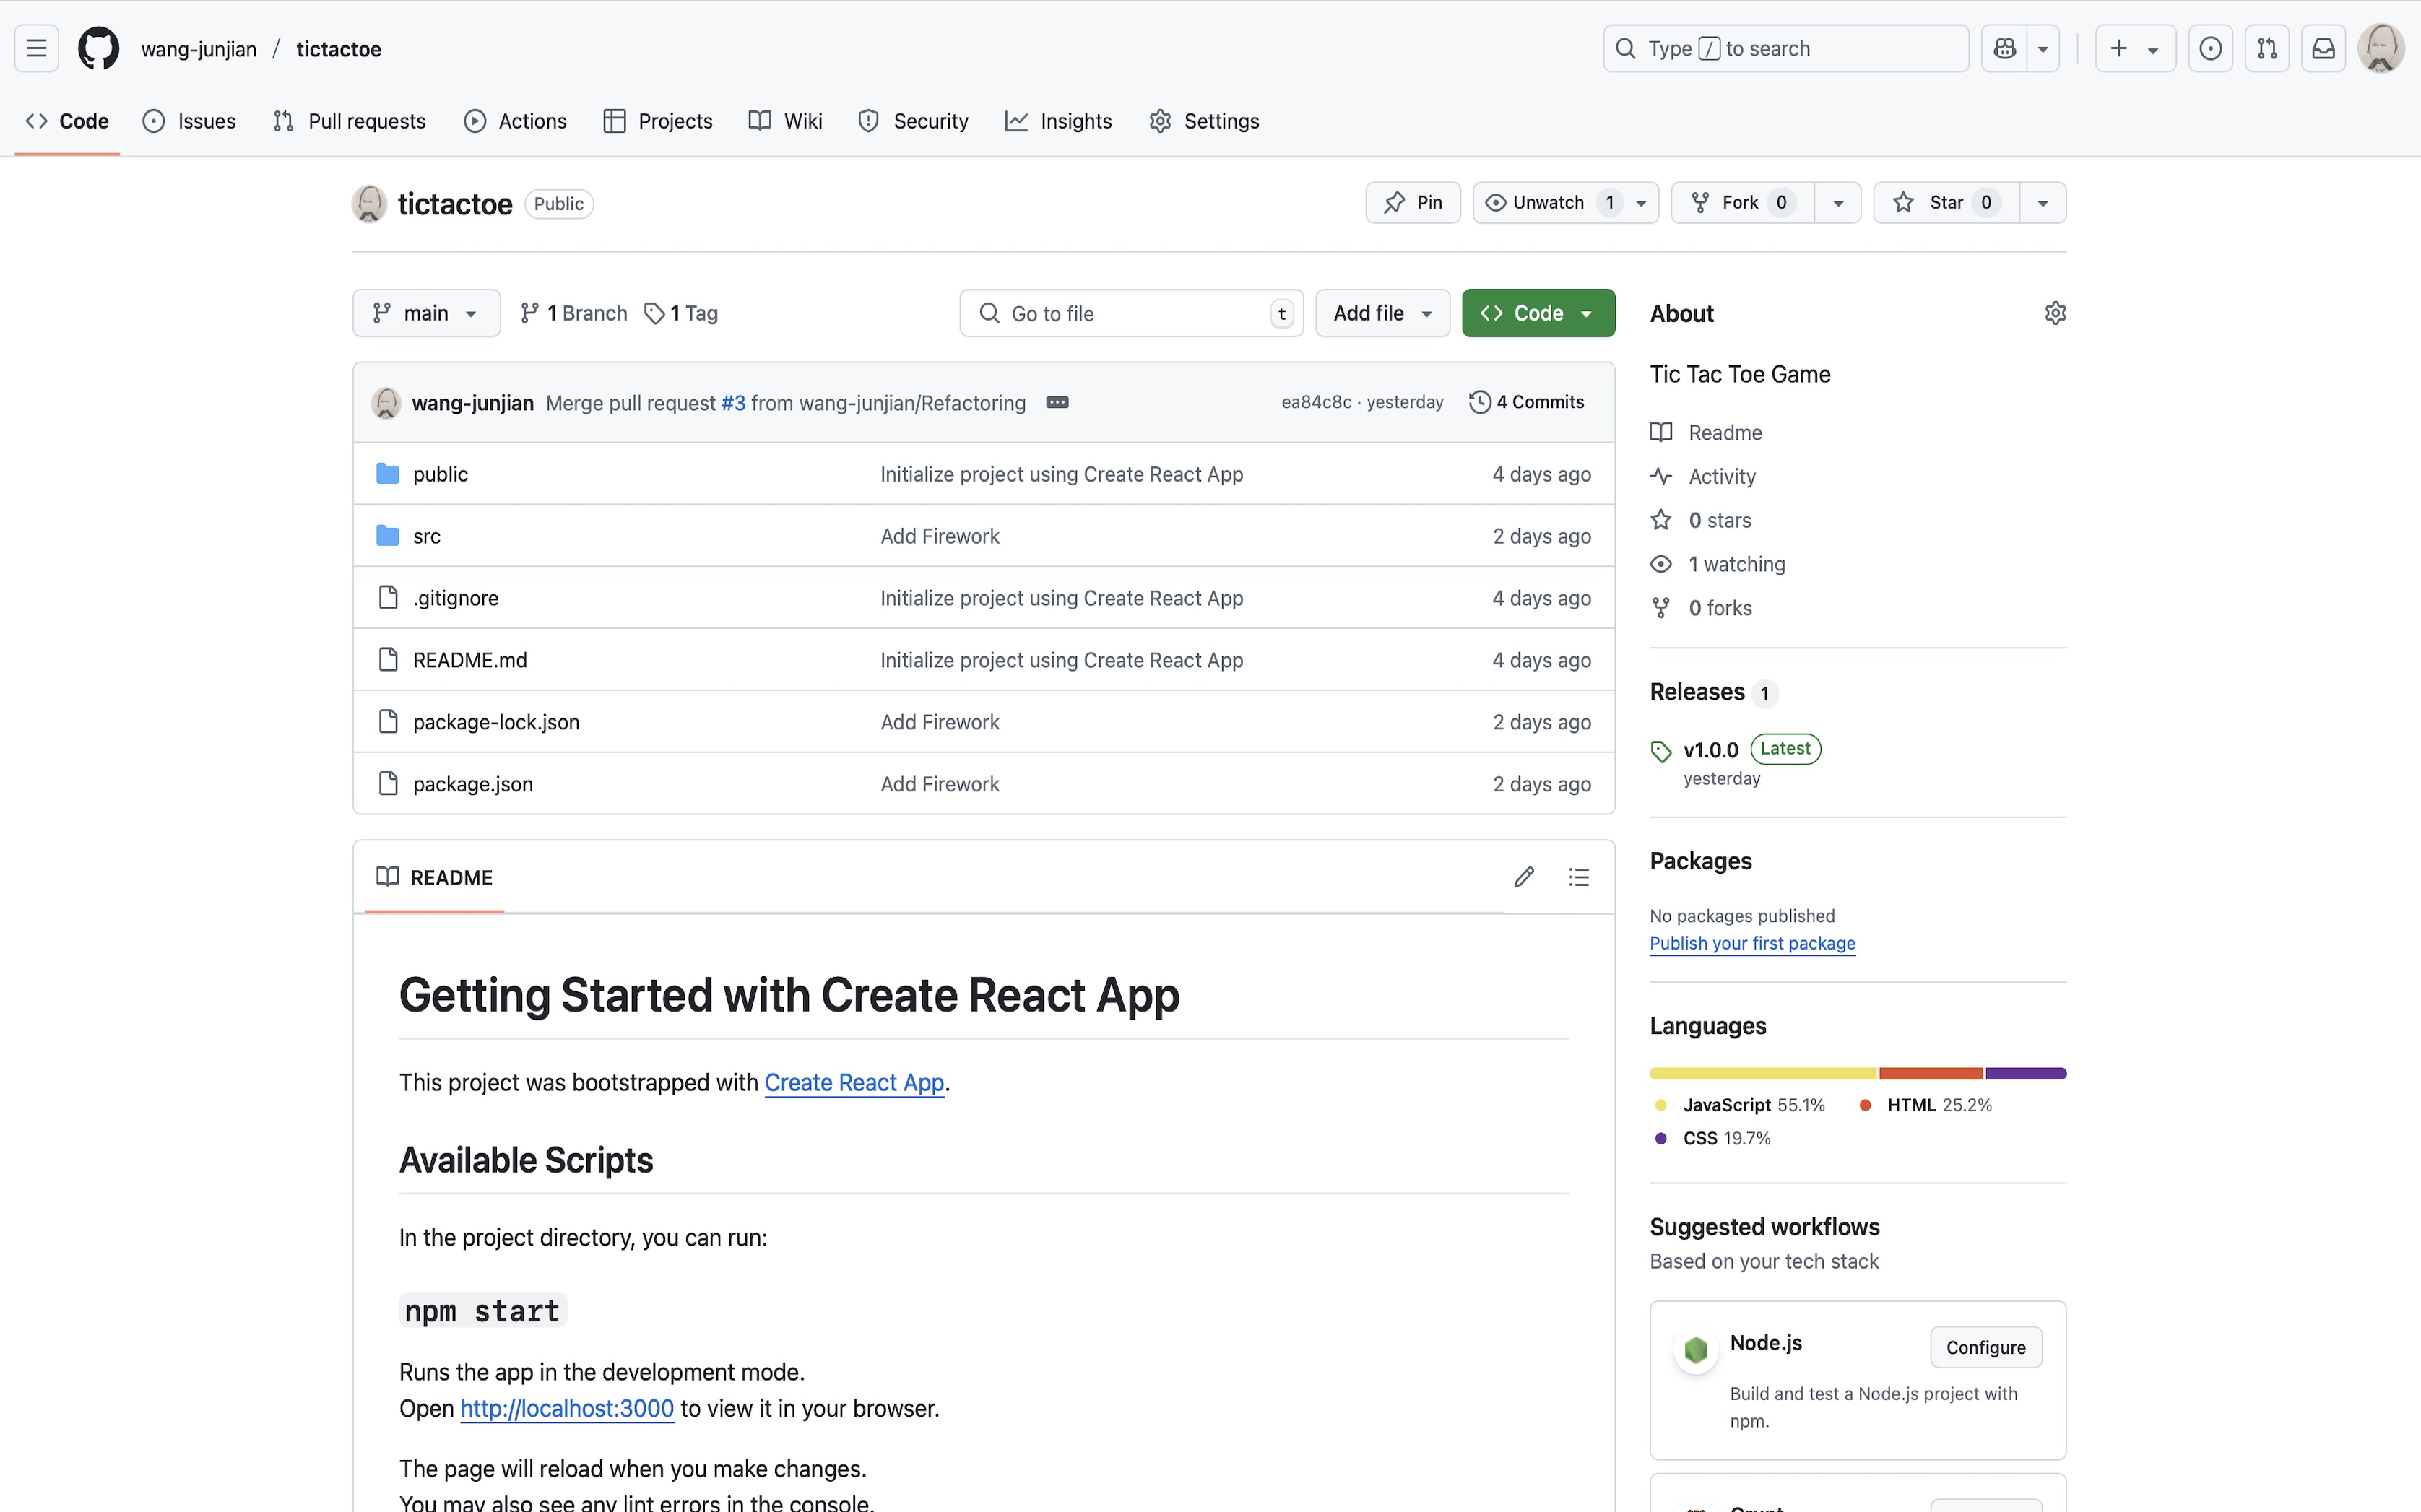Image resolution: width=2421 pixels, height=1512 pixels.
Task: Open the GitHub homepage logo
Action: (98, 48)
